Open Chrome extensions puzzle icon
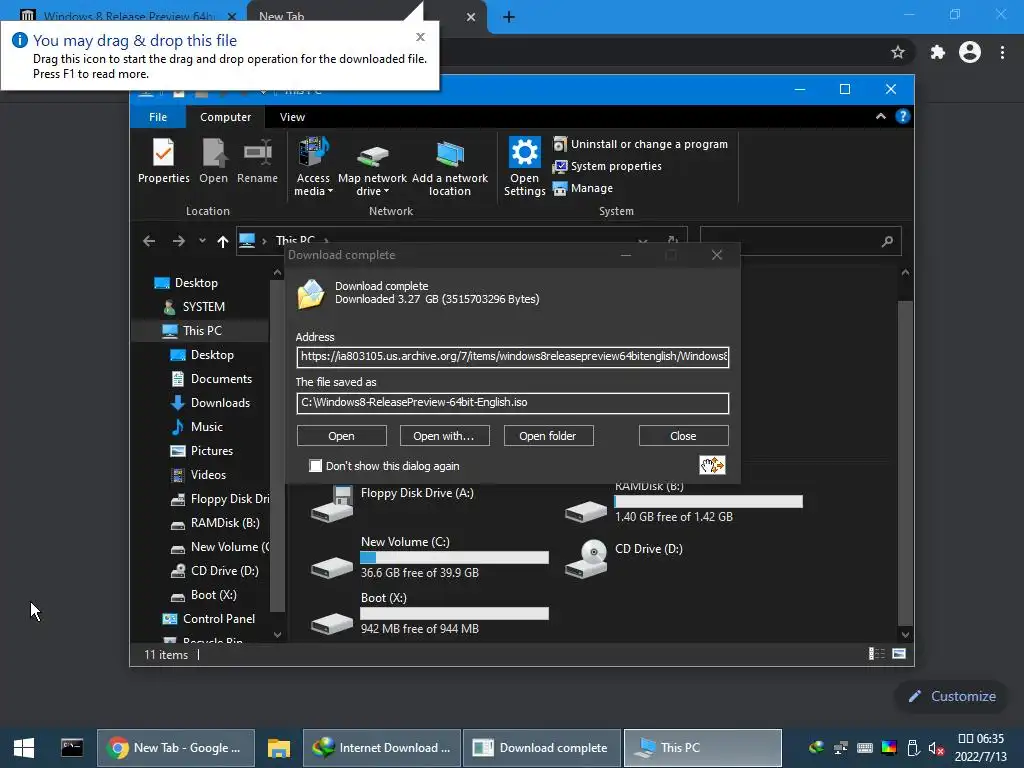1024x768 pixels. [938, 52]
